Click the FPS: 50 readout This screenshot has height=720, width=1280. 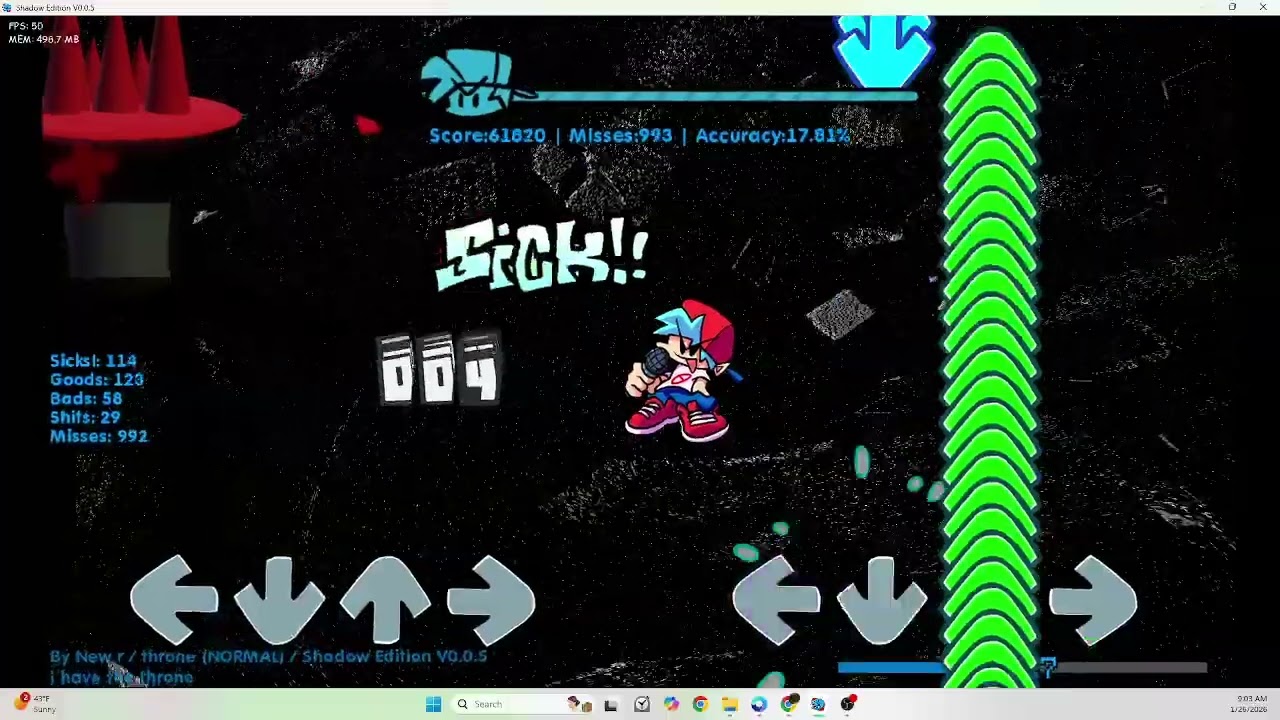[x=26, y=26]
